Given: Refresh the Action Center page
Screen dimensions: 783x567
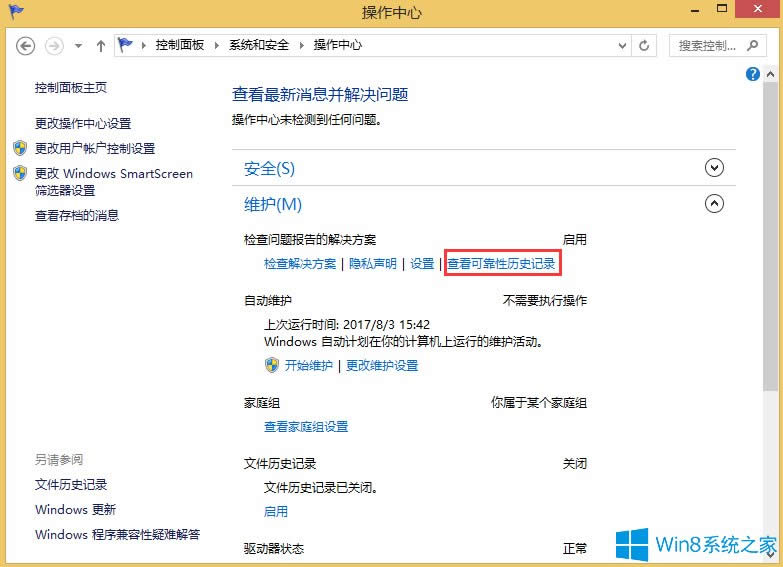Looking at the screenshot, I should point(644,46).
